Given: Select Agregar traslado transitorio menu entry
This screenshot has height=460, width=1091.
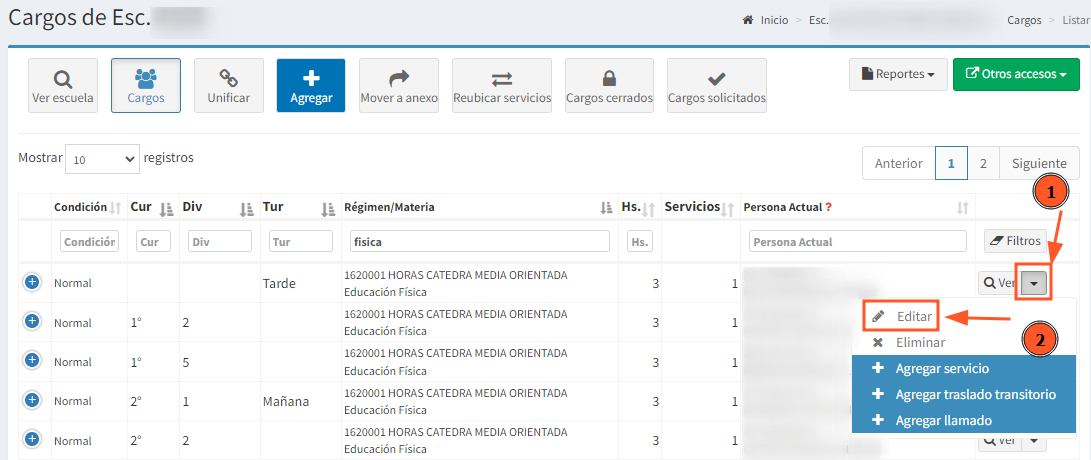Looking at the screenshot, I should 964,395.
